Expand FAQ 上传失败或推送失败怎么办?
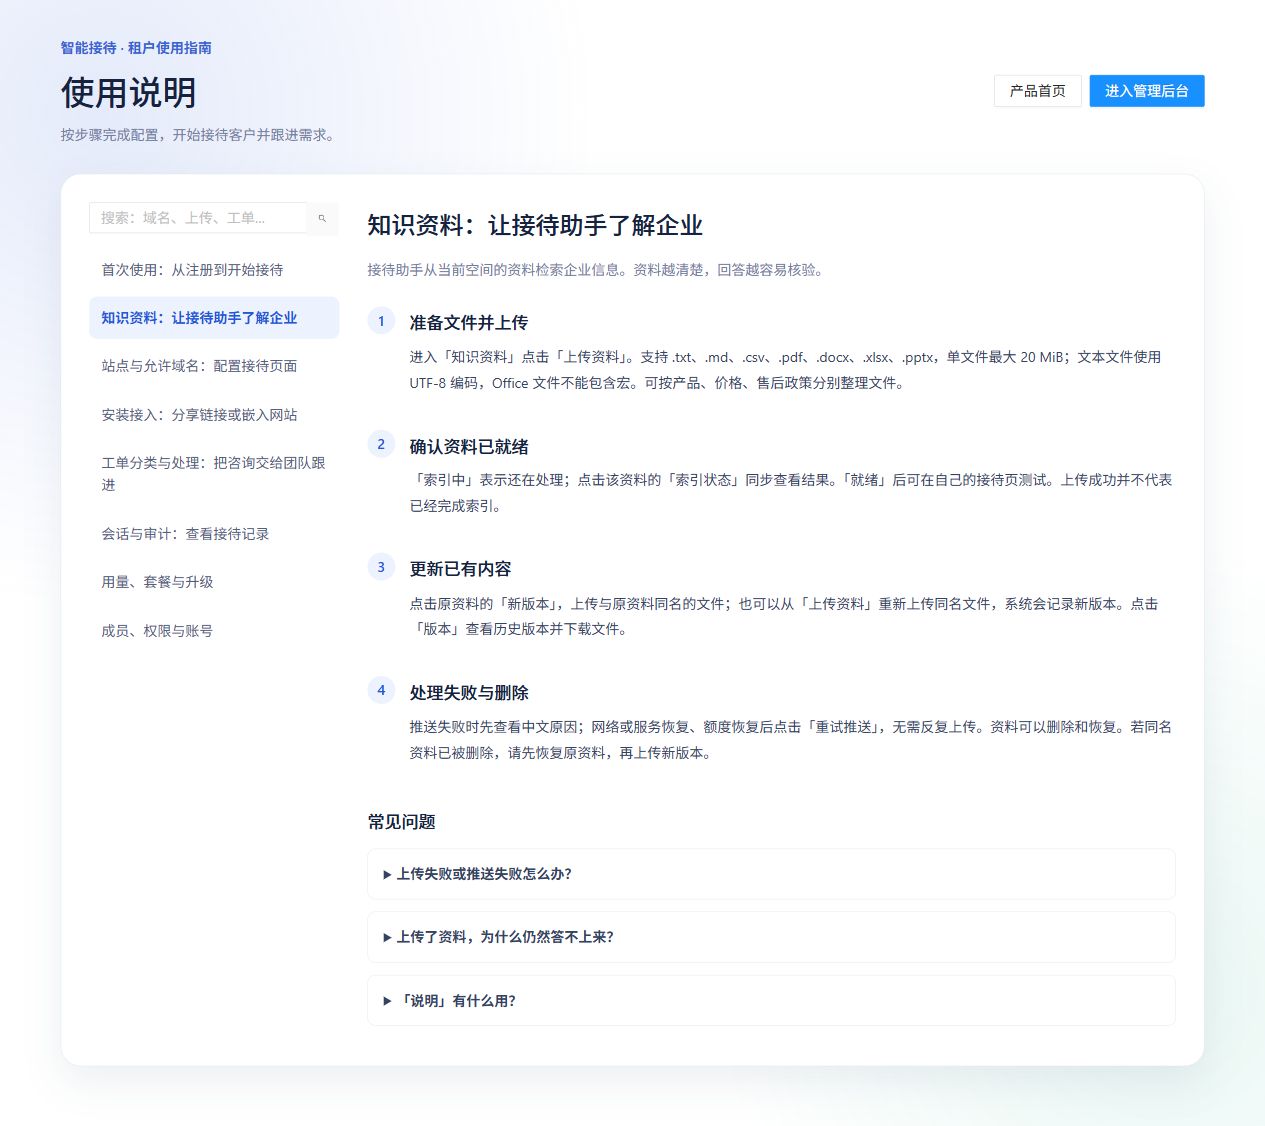 (771, 874)
